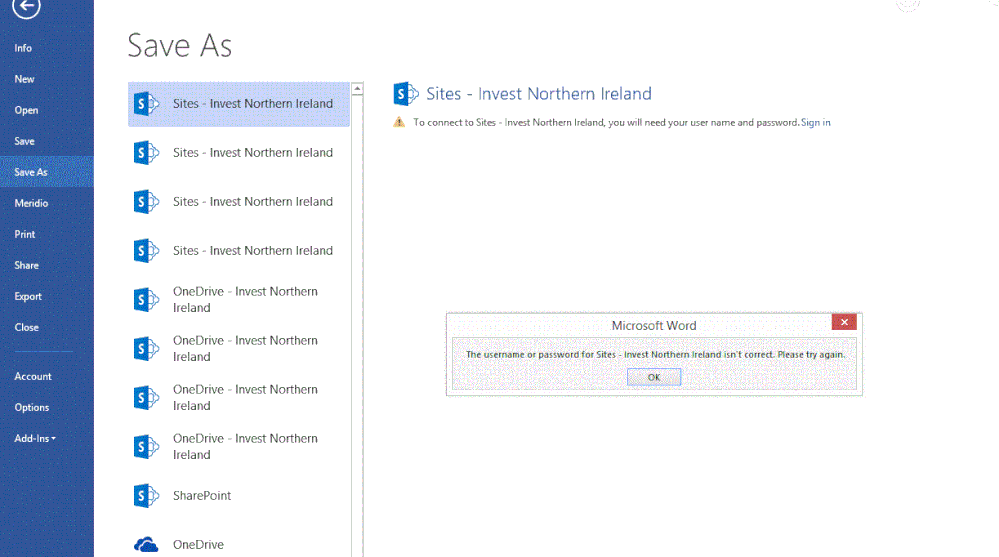This screenshot has height=557, width=999.
Task: Select the OneDrive location
Action: (239, 545)
